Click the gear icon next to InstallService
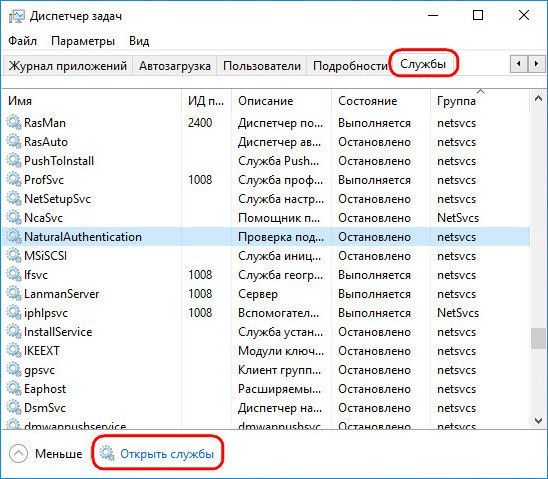 tap(14, 332)
